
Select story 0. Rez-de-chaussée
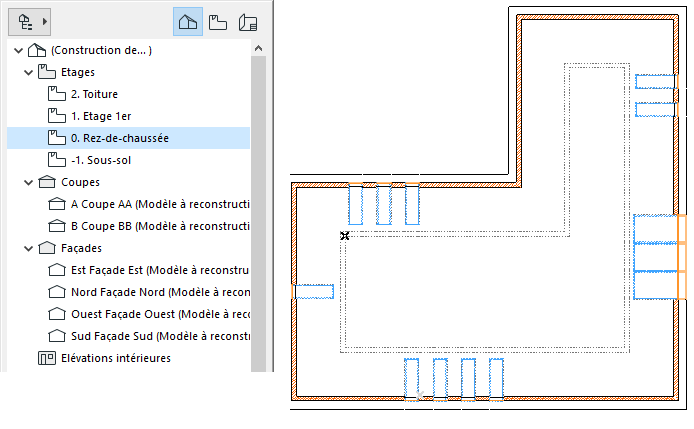coord(128,138)
